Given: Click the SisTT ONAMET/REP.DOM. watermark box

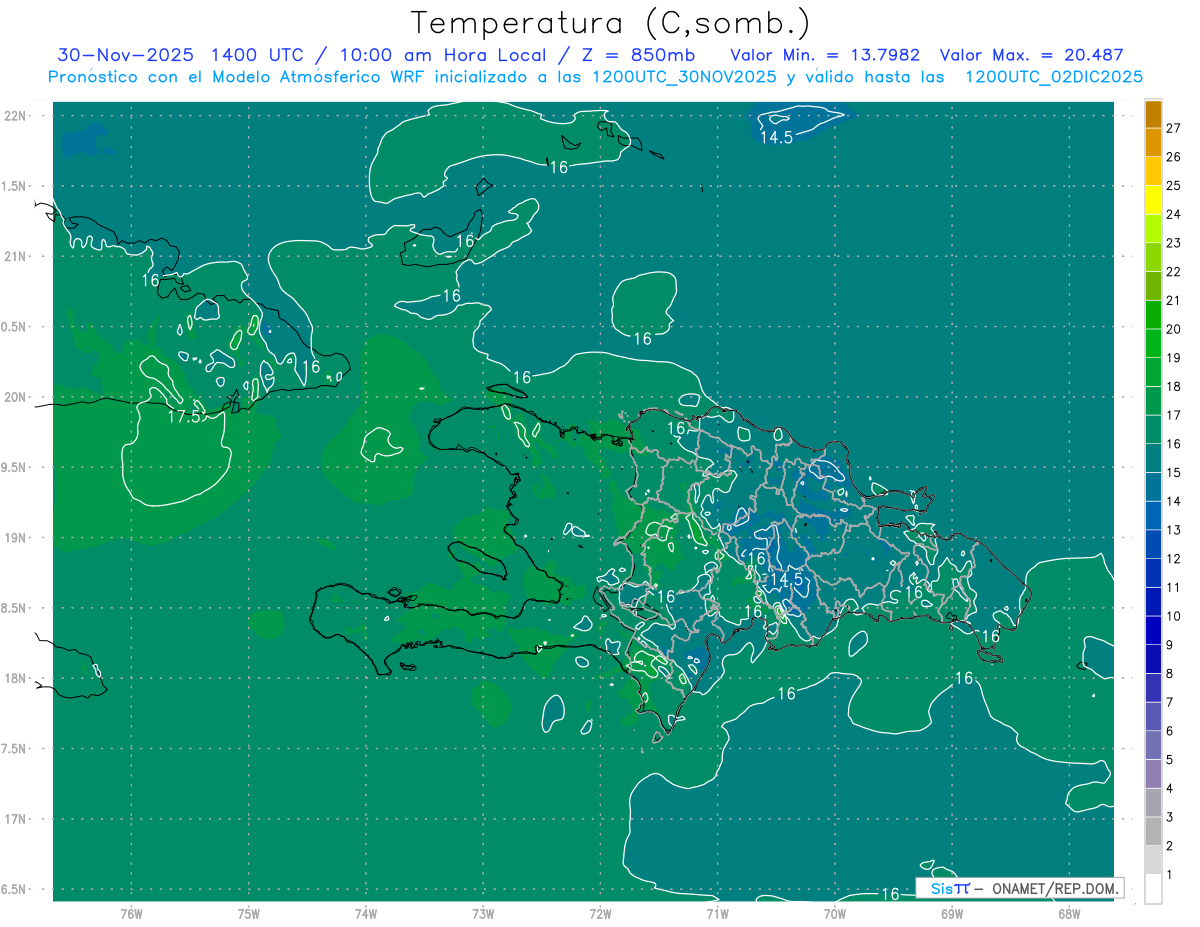Looking at the screenshot, I should pyautogui.click(x=1019, y=888).
